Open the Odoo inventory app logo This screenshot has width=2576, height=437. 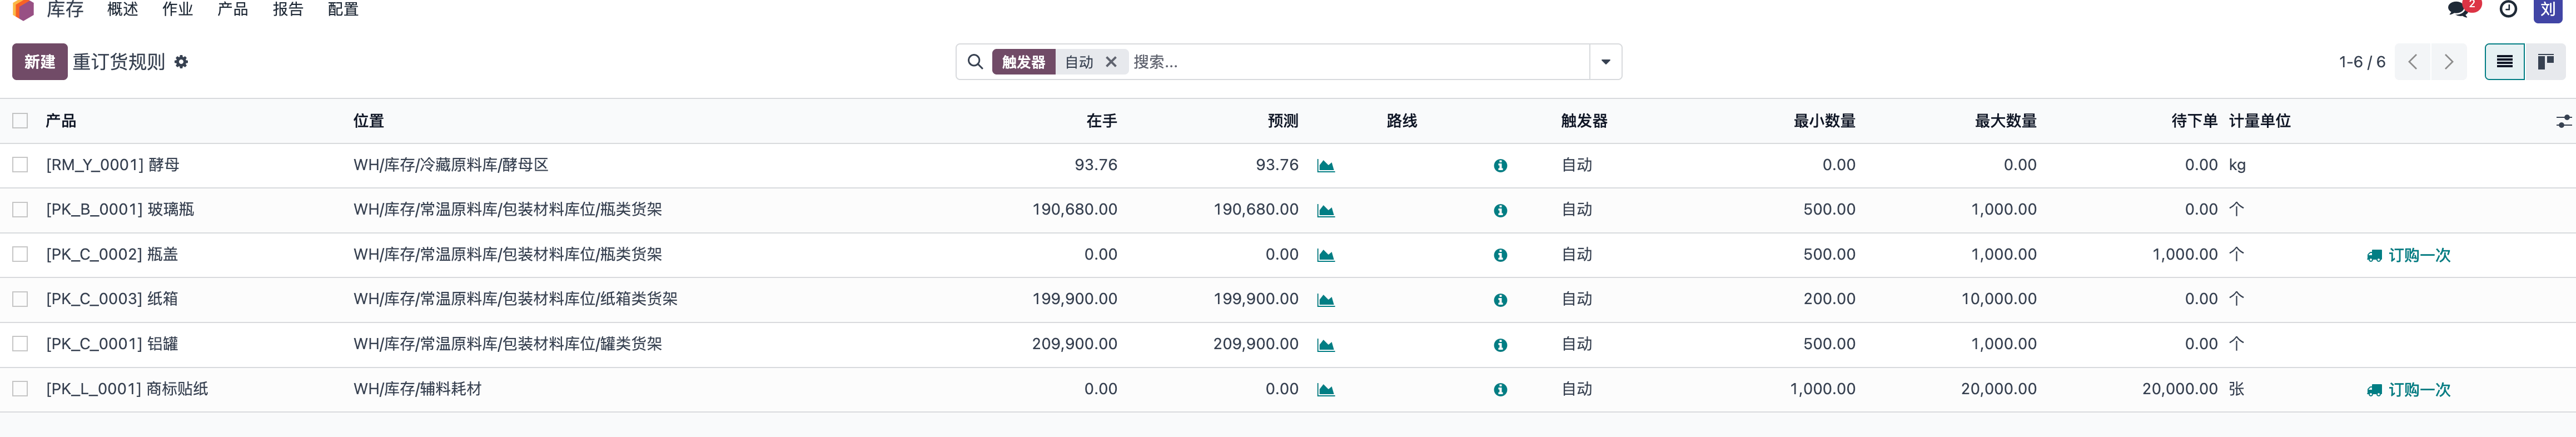tap(24, 10)
